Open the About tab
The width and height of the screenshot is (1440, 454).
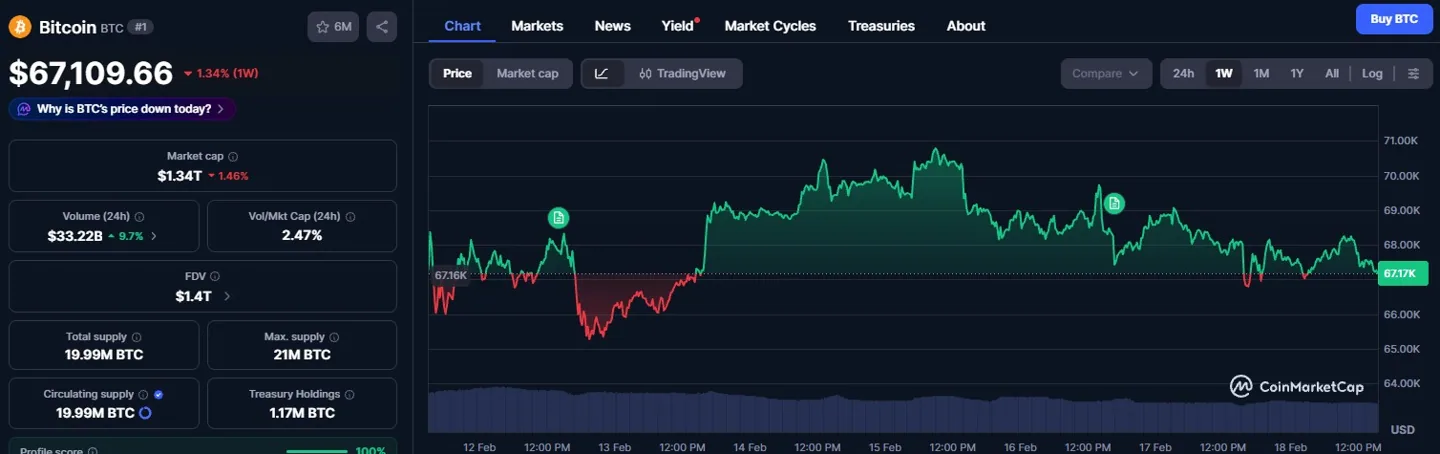point(966,26)
